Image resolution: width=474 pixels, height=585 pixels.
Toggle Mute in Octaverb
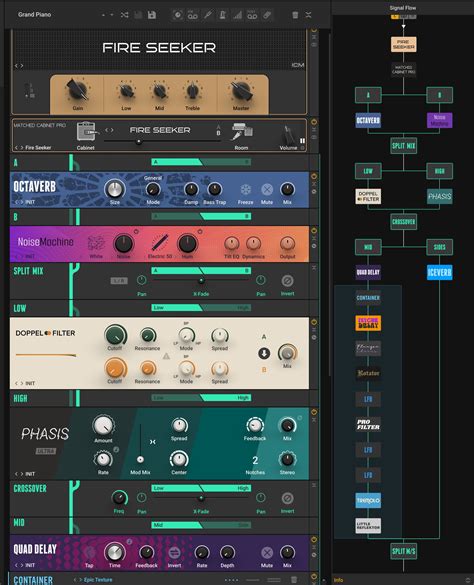pos(267,190)
